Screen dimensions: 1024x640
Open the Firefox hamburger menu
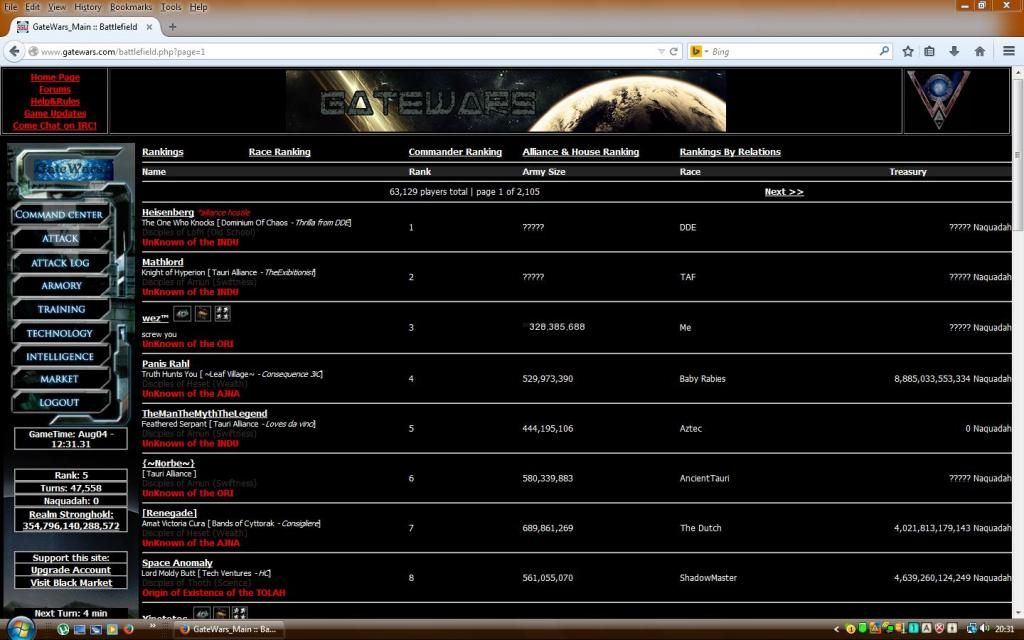(1008, 51)
